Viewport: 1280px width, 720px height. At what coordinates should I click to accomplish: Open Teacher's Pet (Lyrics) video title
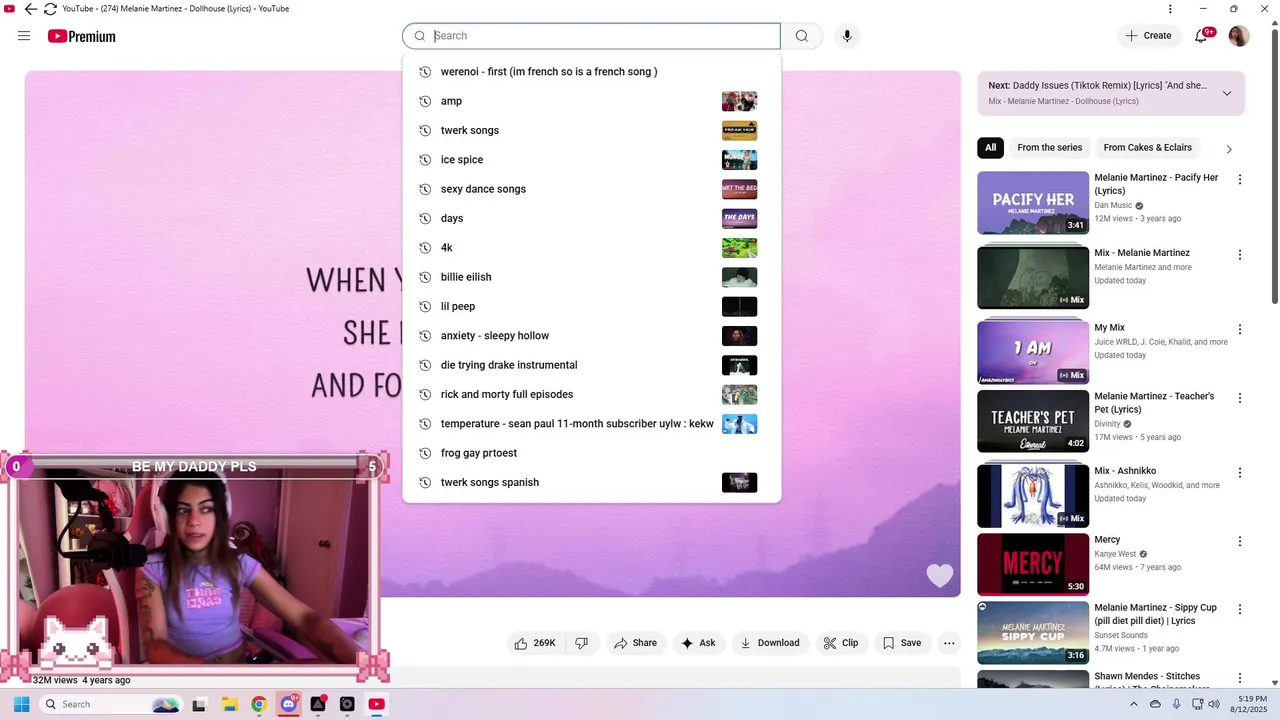pos(1154,402)
